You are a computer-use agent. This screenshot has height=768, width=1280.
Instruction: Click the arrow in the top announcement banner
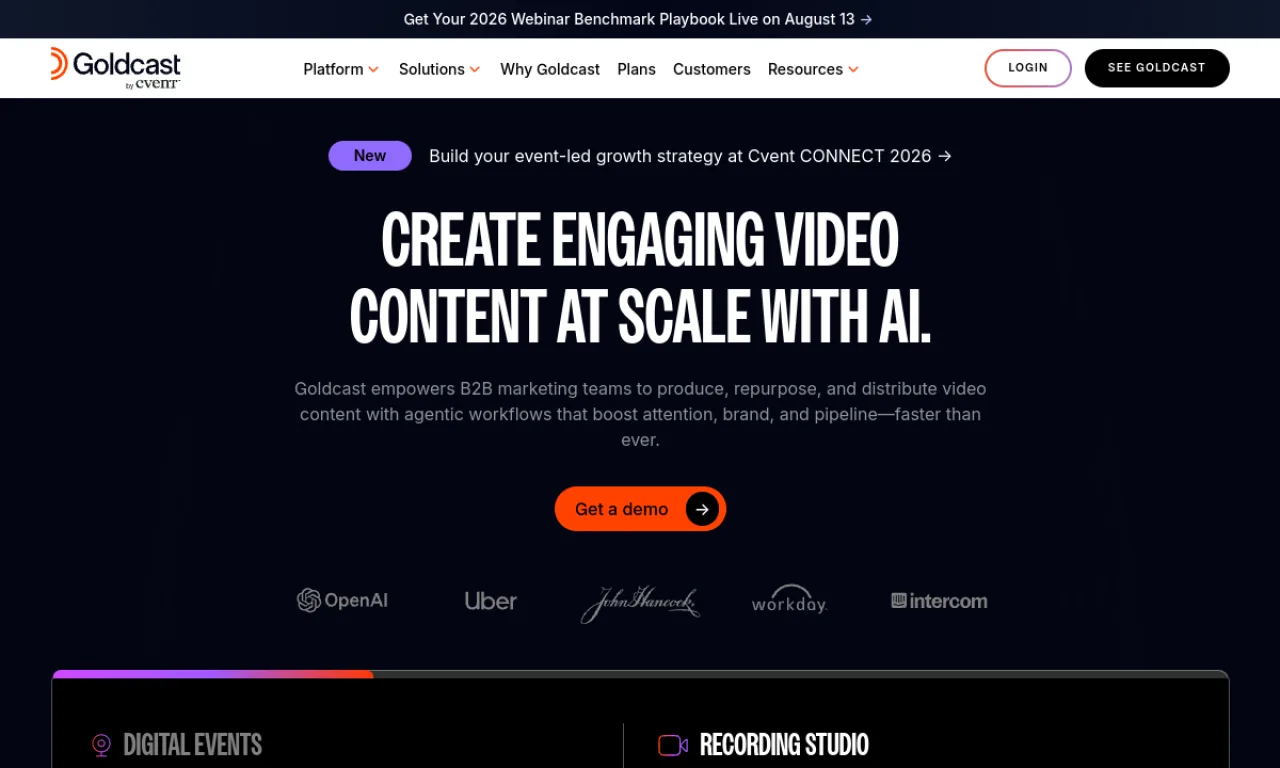pyautogui.click(x=866, y=19)
